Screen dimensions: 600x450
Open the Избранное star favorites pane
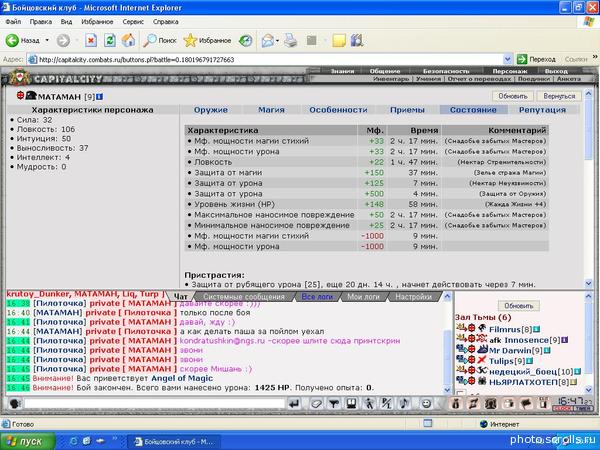207,40
